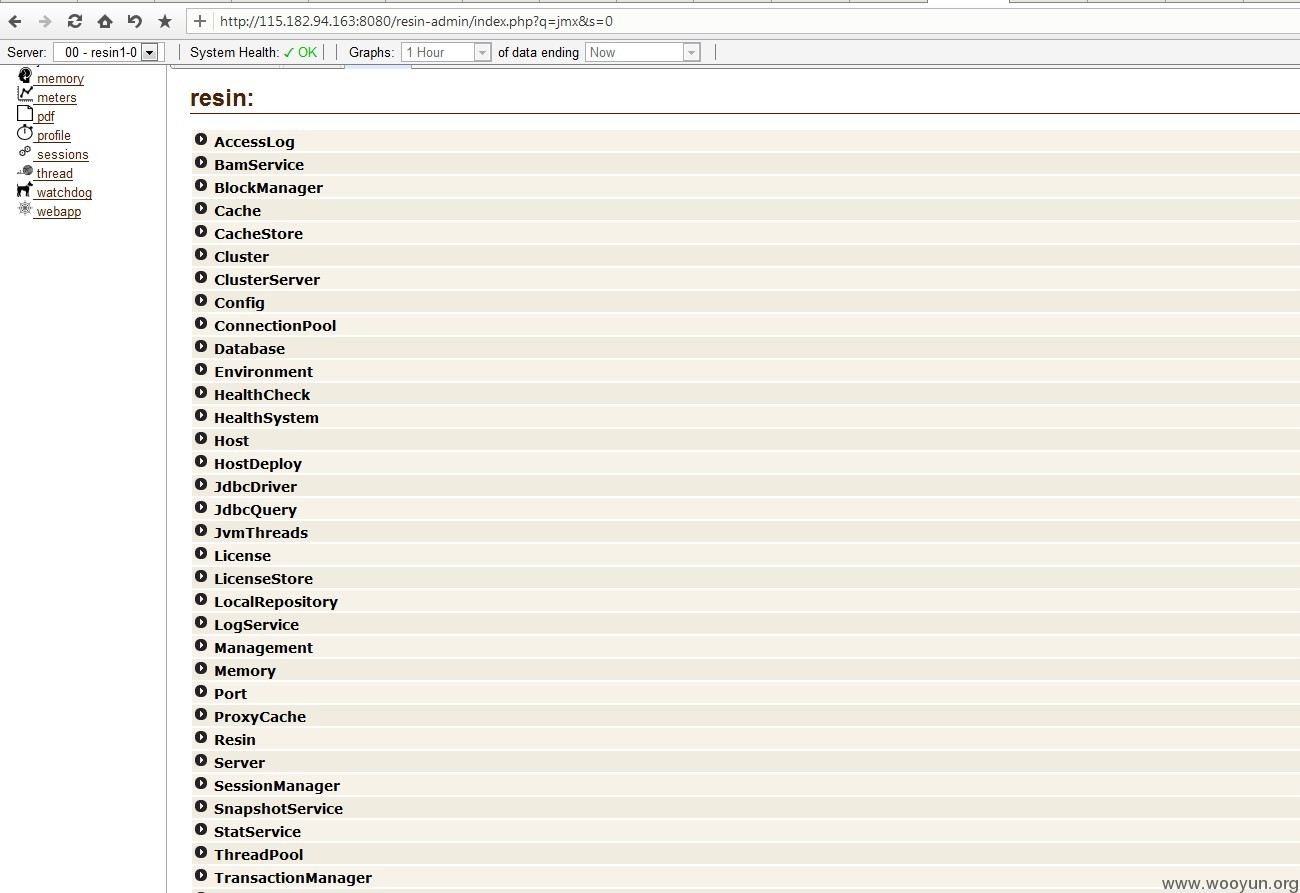This screenshot has height=893, width=1300.
Task: Click the Port section label
Action: 230,694
